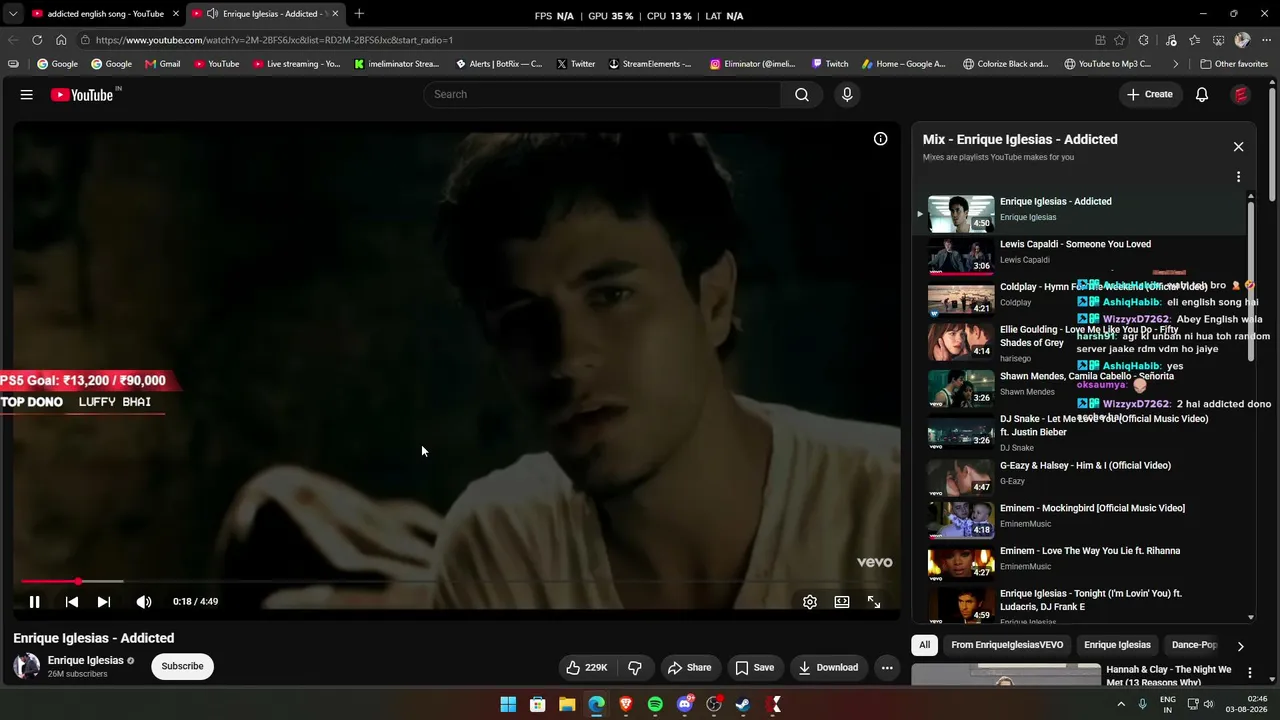This screenshot has height=720, width=1280.
Task: Select Eminem - Love The Way You Lie
Action: [x=1090, y=551]
